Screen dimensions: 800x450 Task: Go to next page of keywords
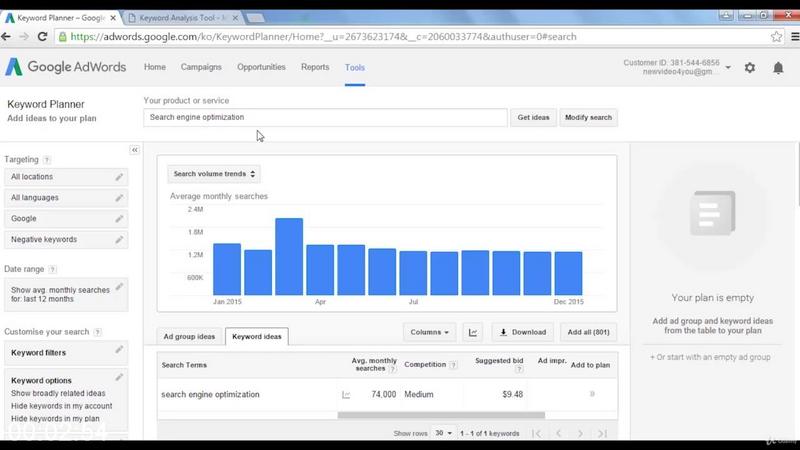click(x=580, y=434)
